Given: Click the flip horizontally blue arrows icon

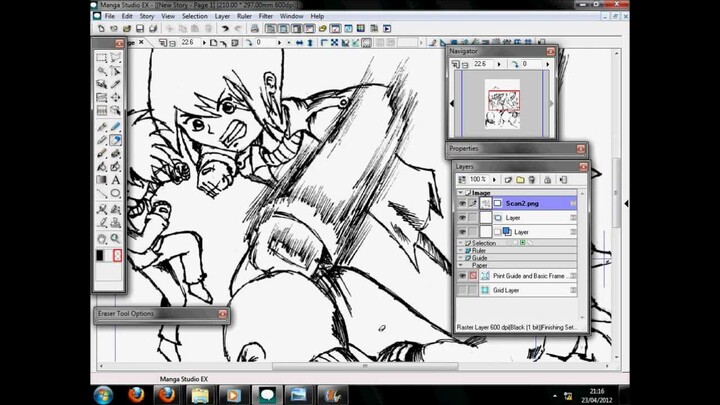Looking at the screenshot, I should 299,43.
